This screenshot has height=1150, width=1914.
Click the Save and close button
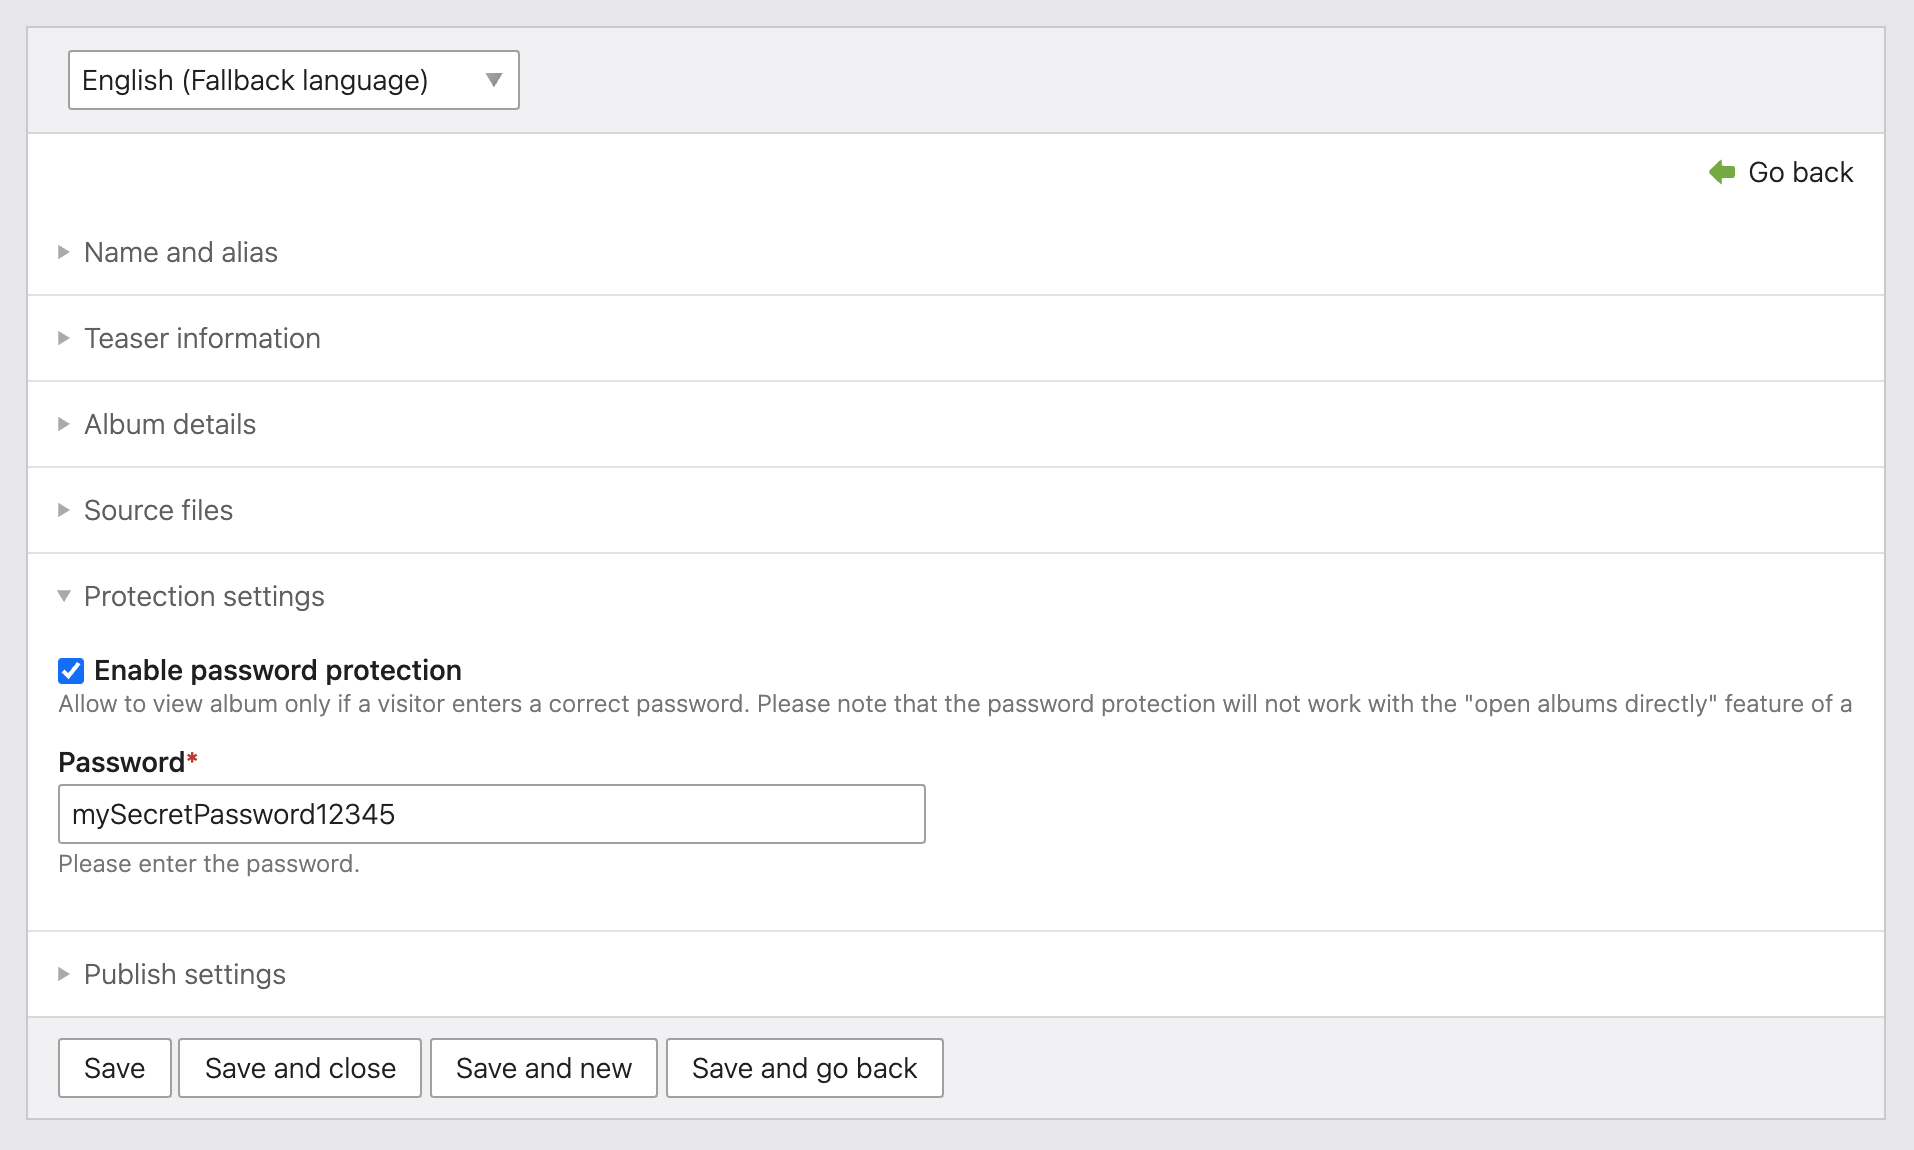click(300, 1068)
